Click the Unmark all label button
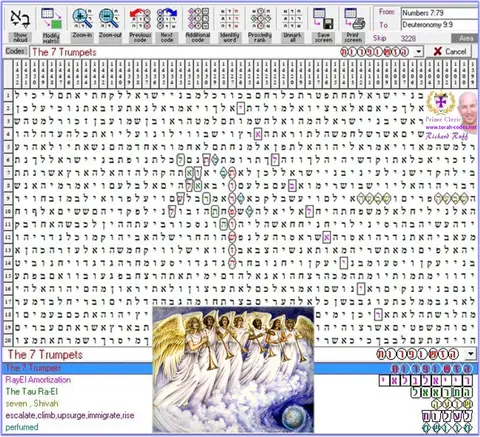The width and height of the screenshot is (480, 437). click(x=292, y=38)
